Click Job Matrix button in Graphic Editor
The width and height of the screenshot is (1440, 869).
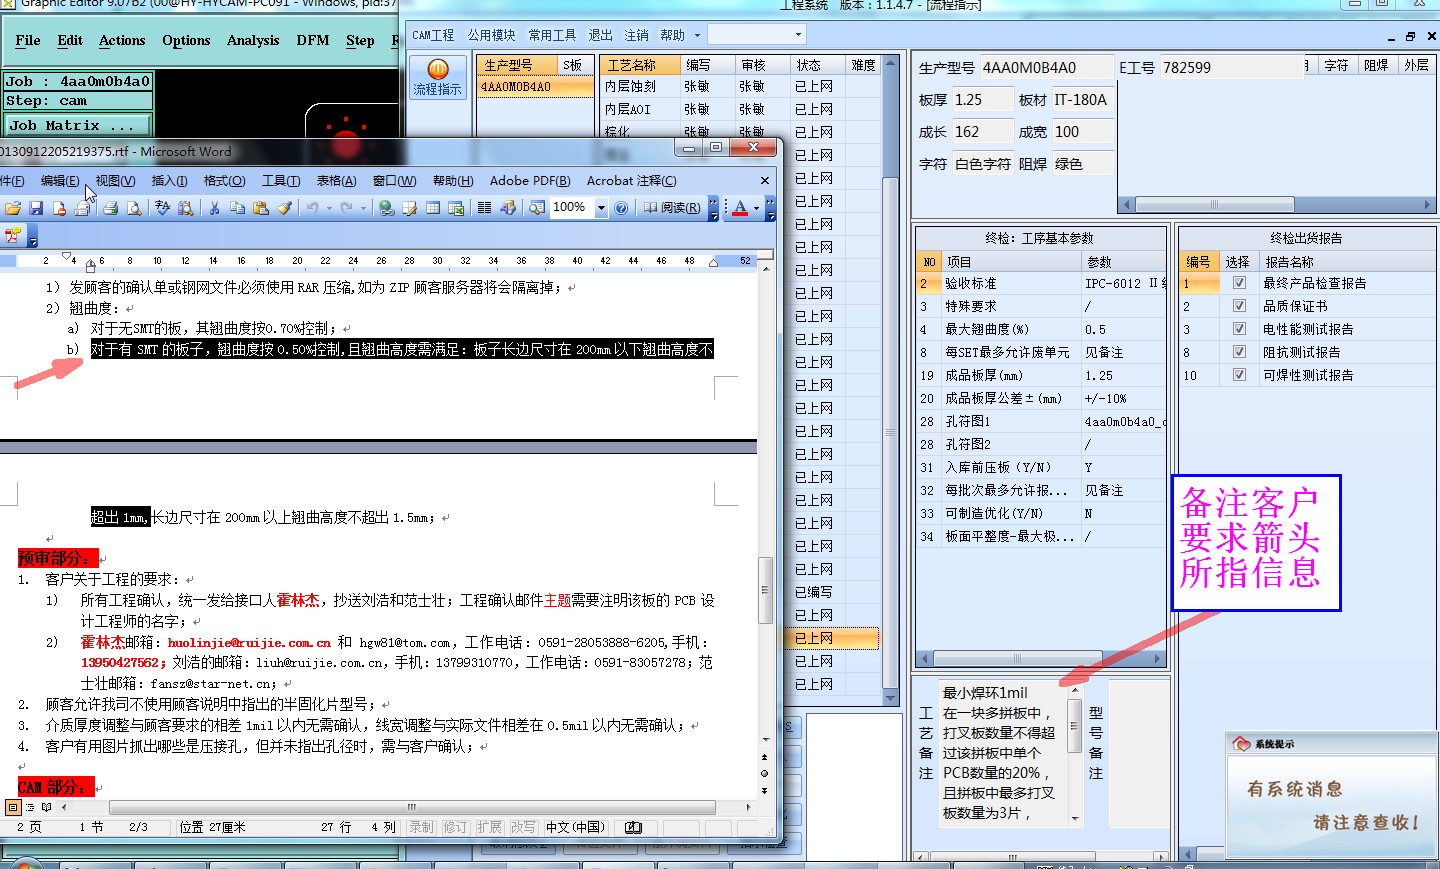[77, 125]
